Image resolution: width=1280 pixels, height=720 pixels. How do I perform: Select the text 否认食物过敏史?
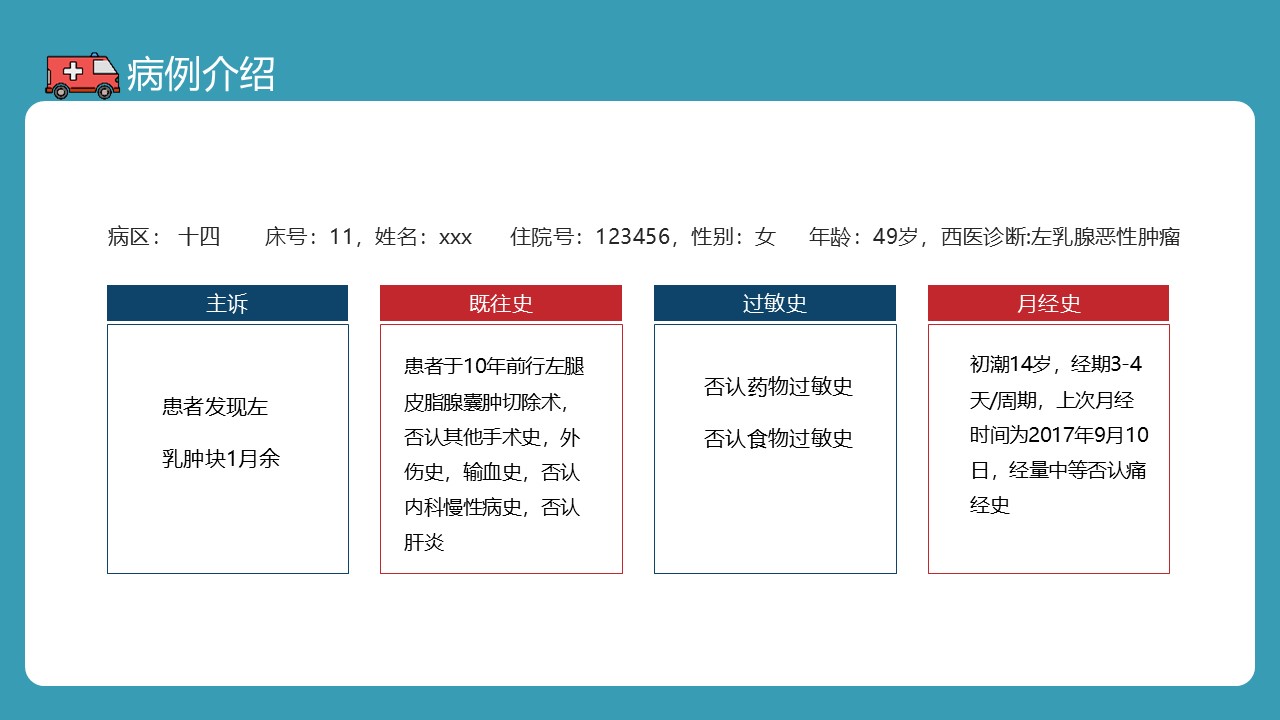click(x=778, y=439)
